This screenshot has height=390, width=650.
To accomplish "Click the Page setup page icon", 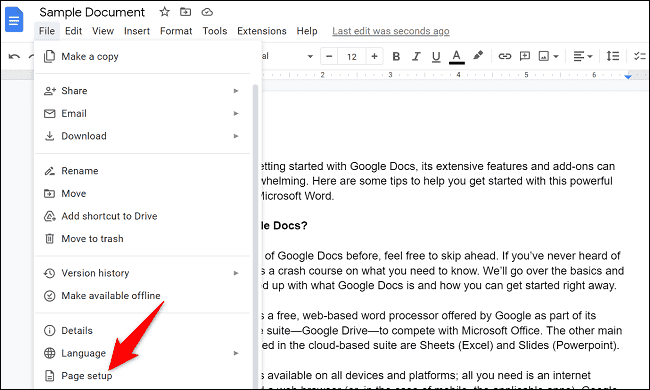I will tap(49, 376).
